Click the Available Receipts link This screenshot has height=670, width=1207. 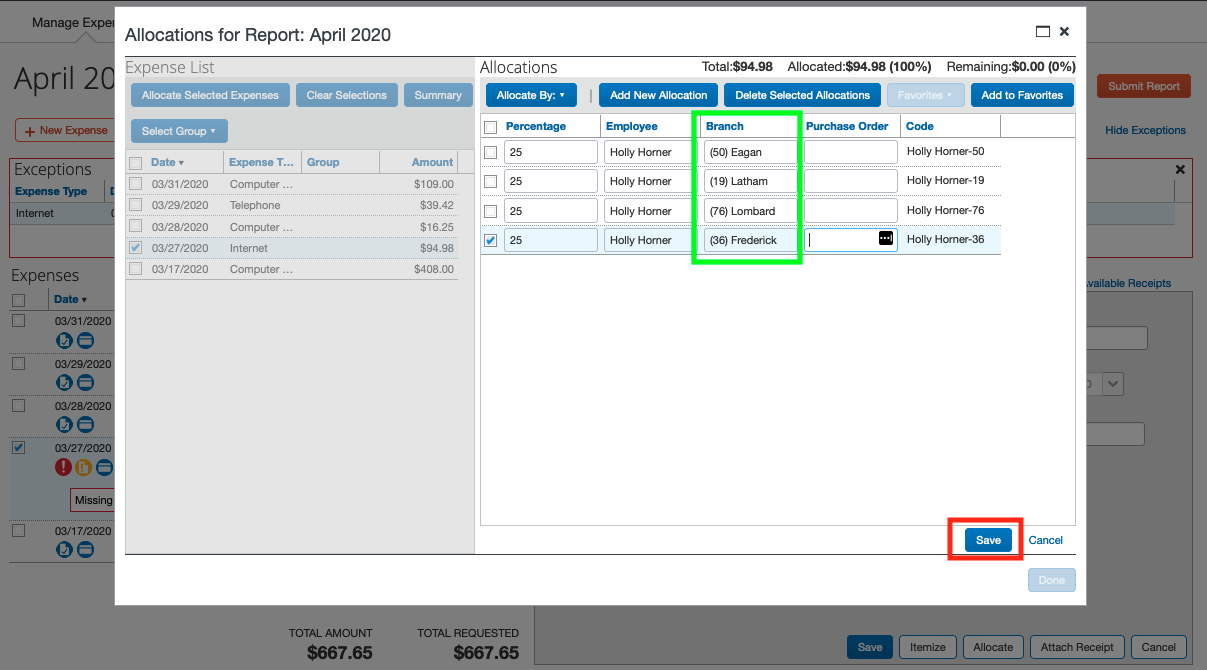tap(1127, 283)
